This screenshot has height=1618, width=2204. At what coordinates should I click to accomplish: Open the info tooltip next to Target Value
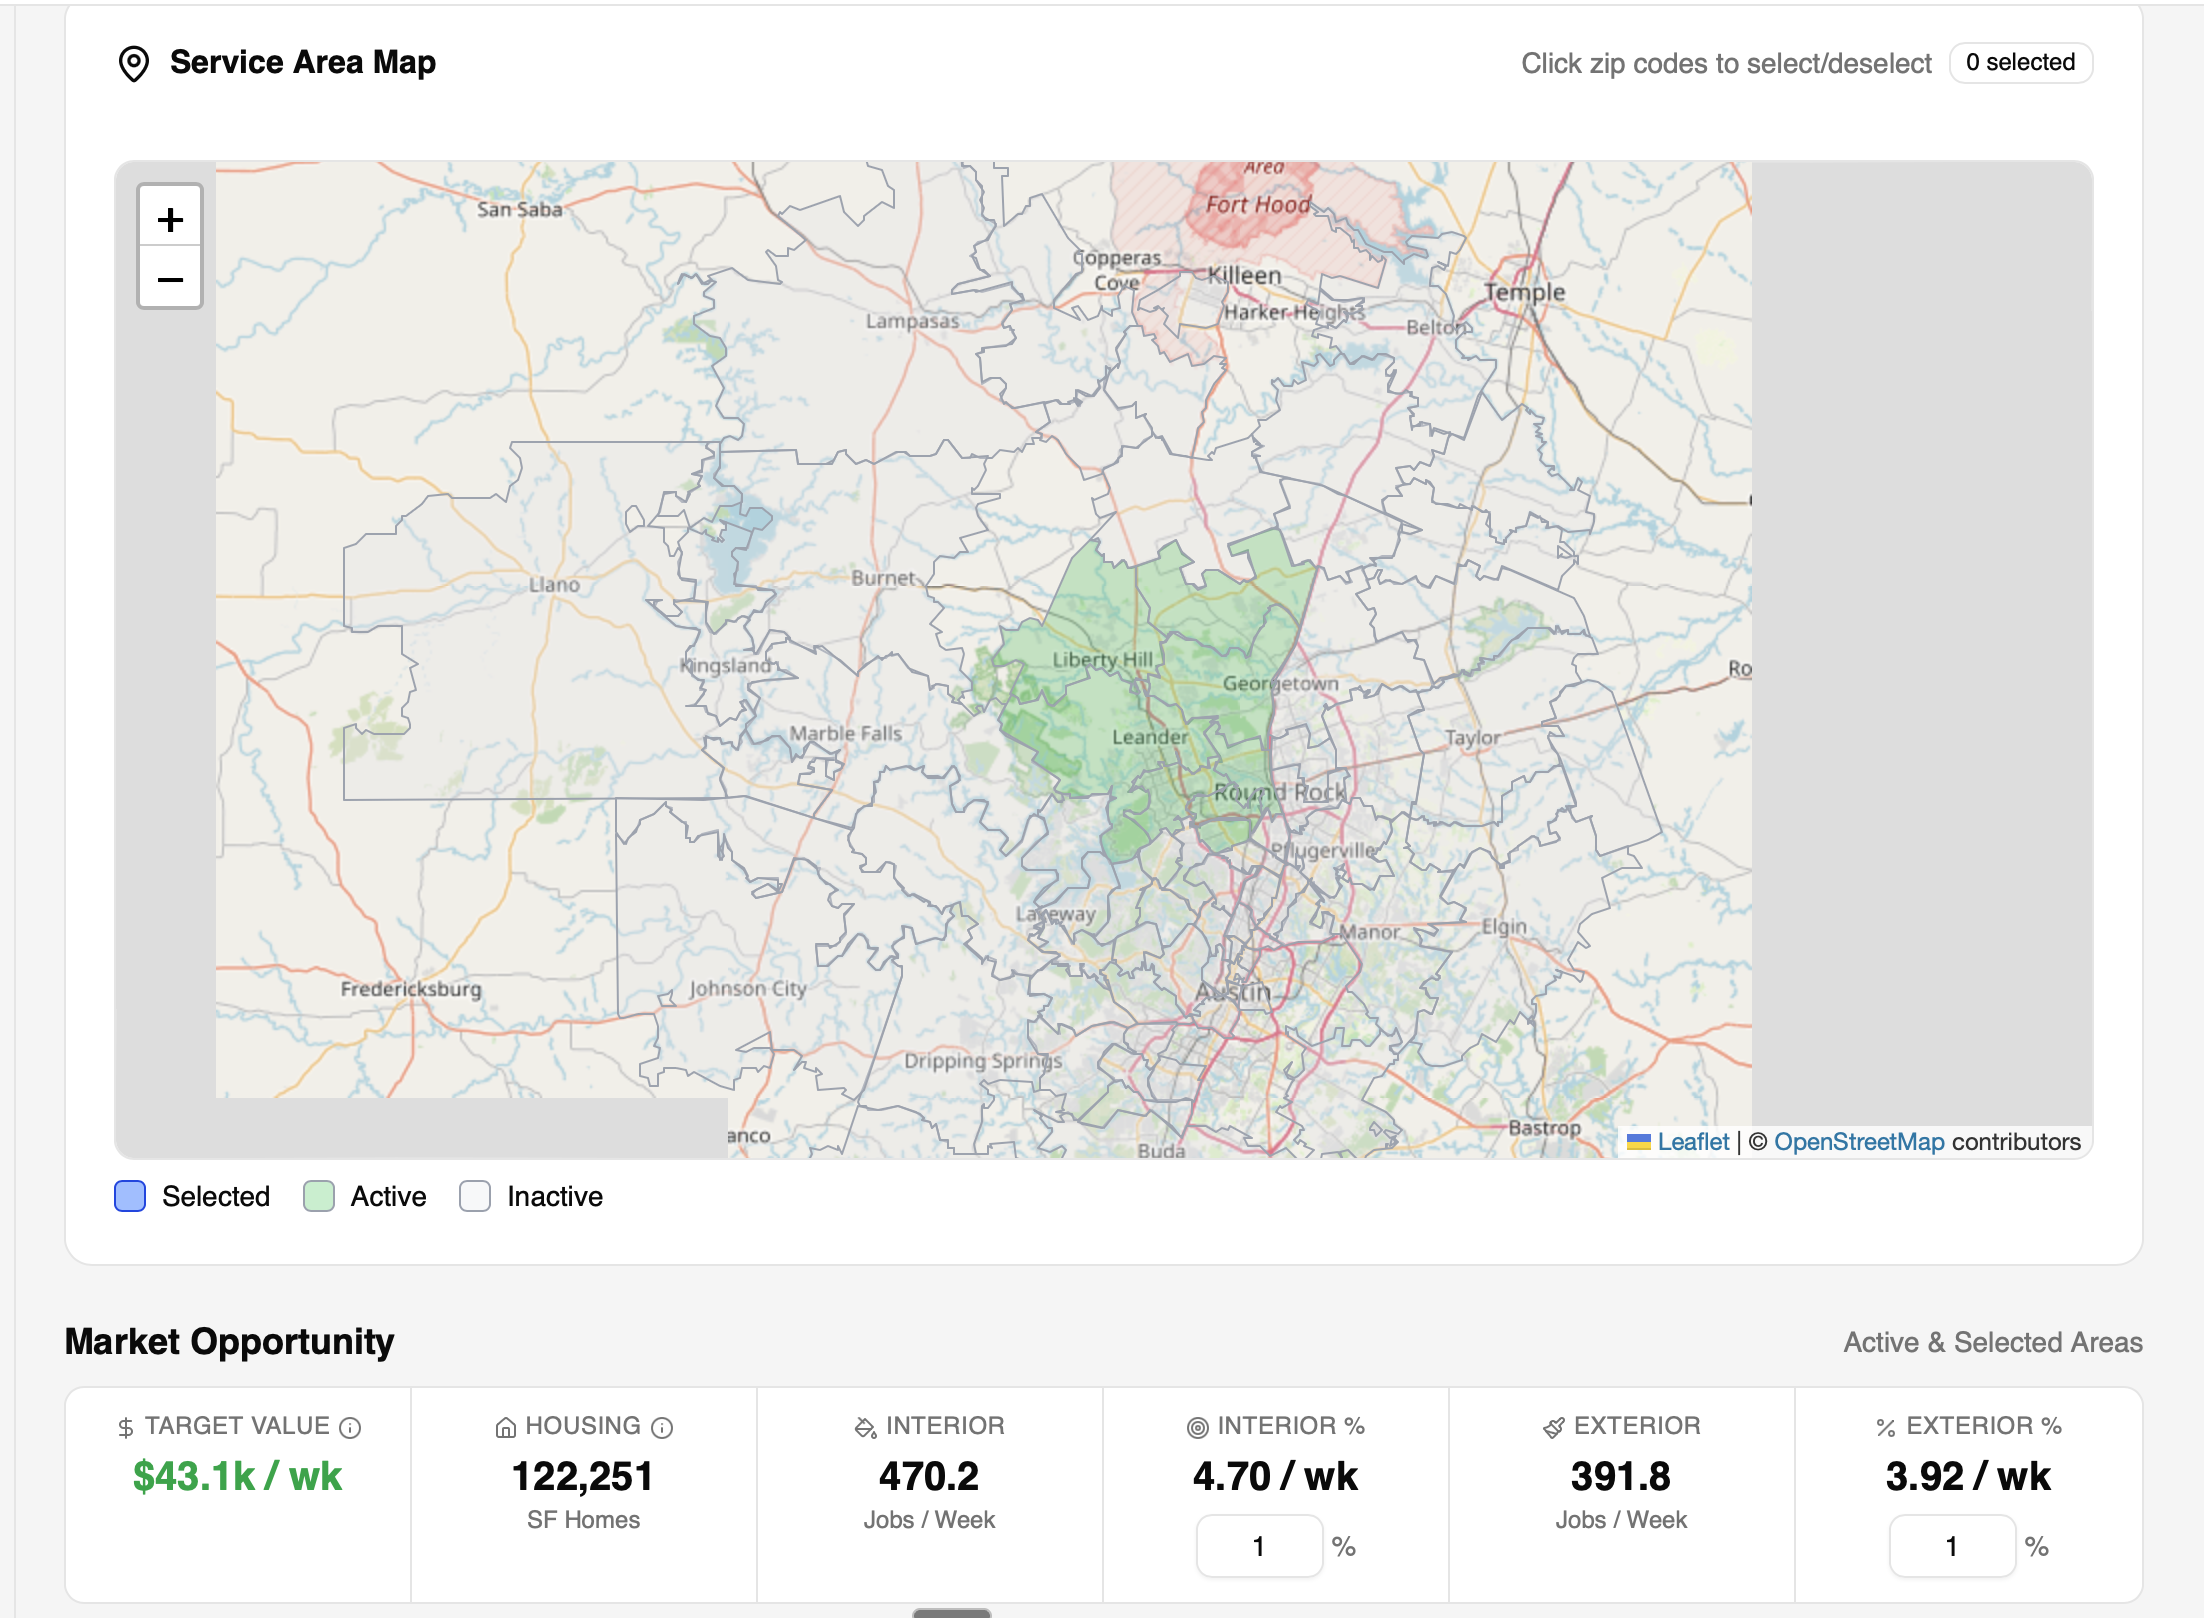[348, 1426]
